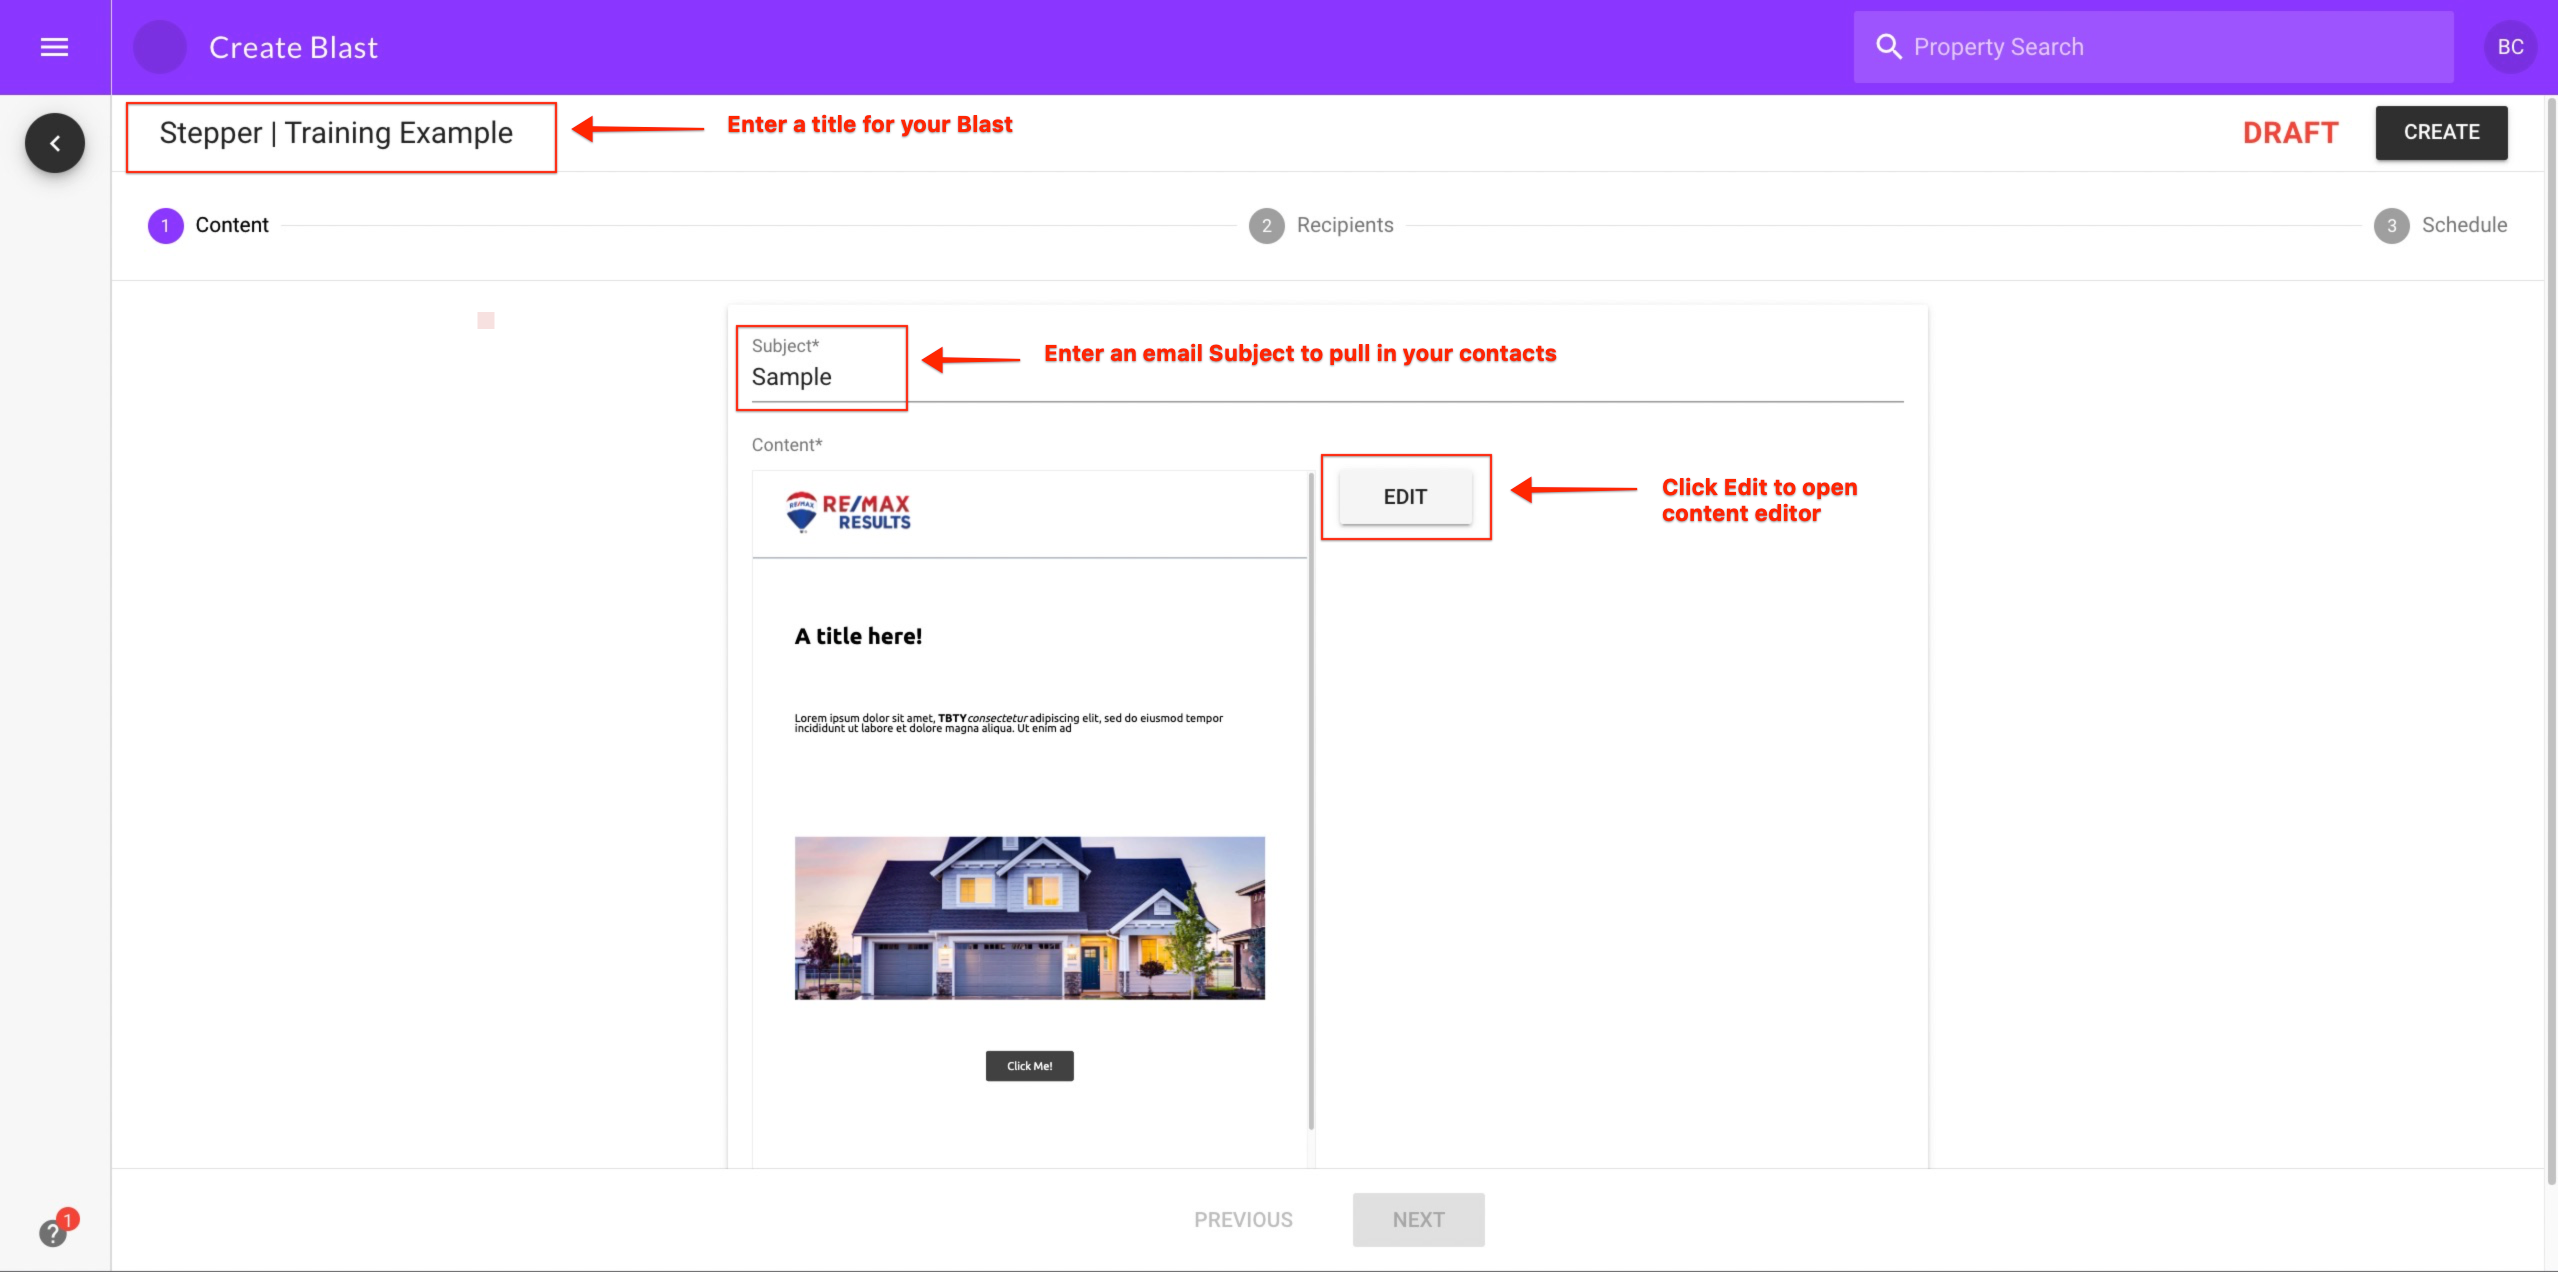Click the circular logo beside Create Blast

tap(160, 47)
